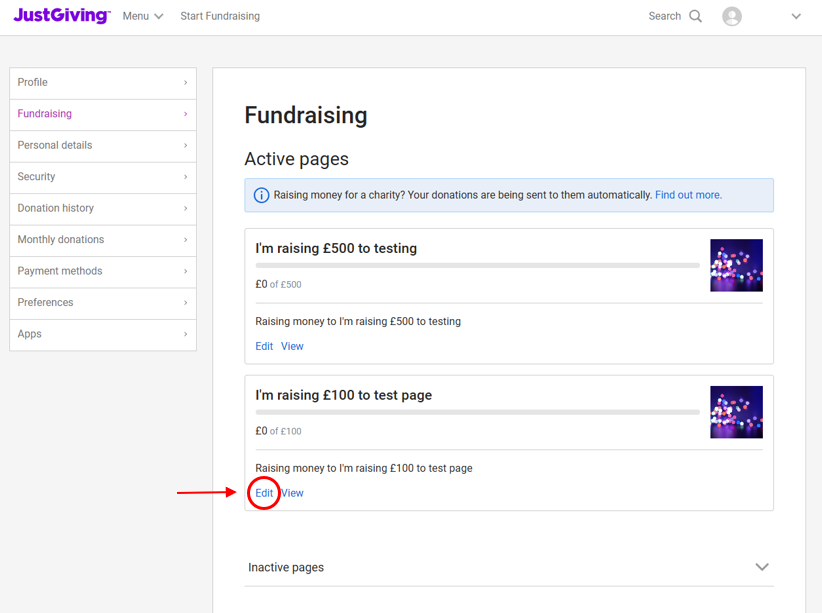The width and height of the screenshot is (822, 613).
Task: Click the info icon in charity notice
Action: coord(261,195)
